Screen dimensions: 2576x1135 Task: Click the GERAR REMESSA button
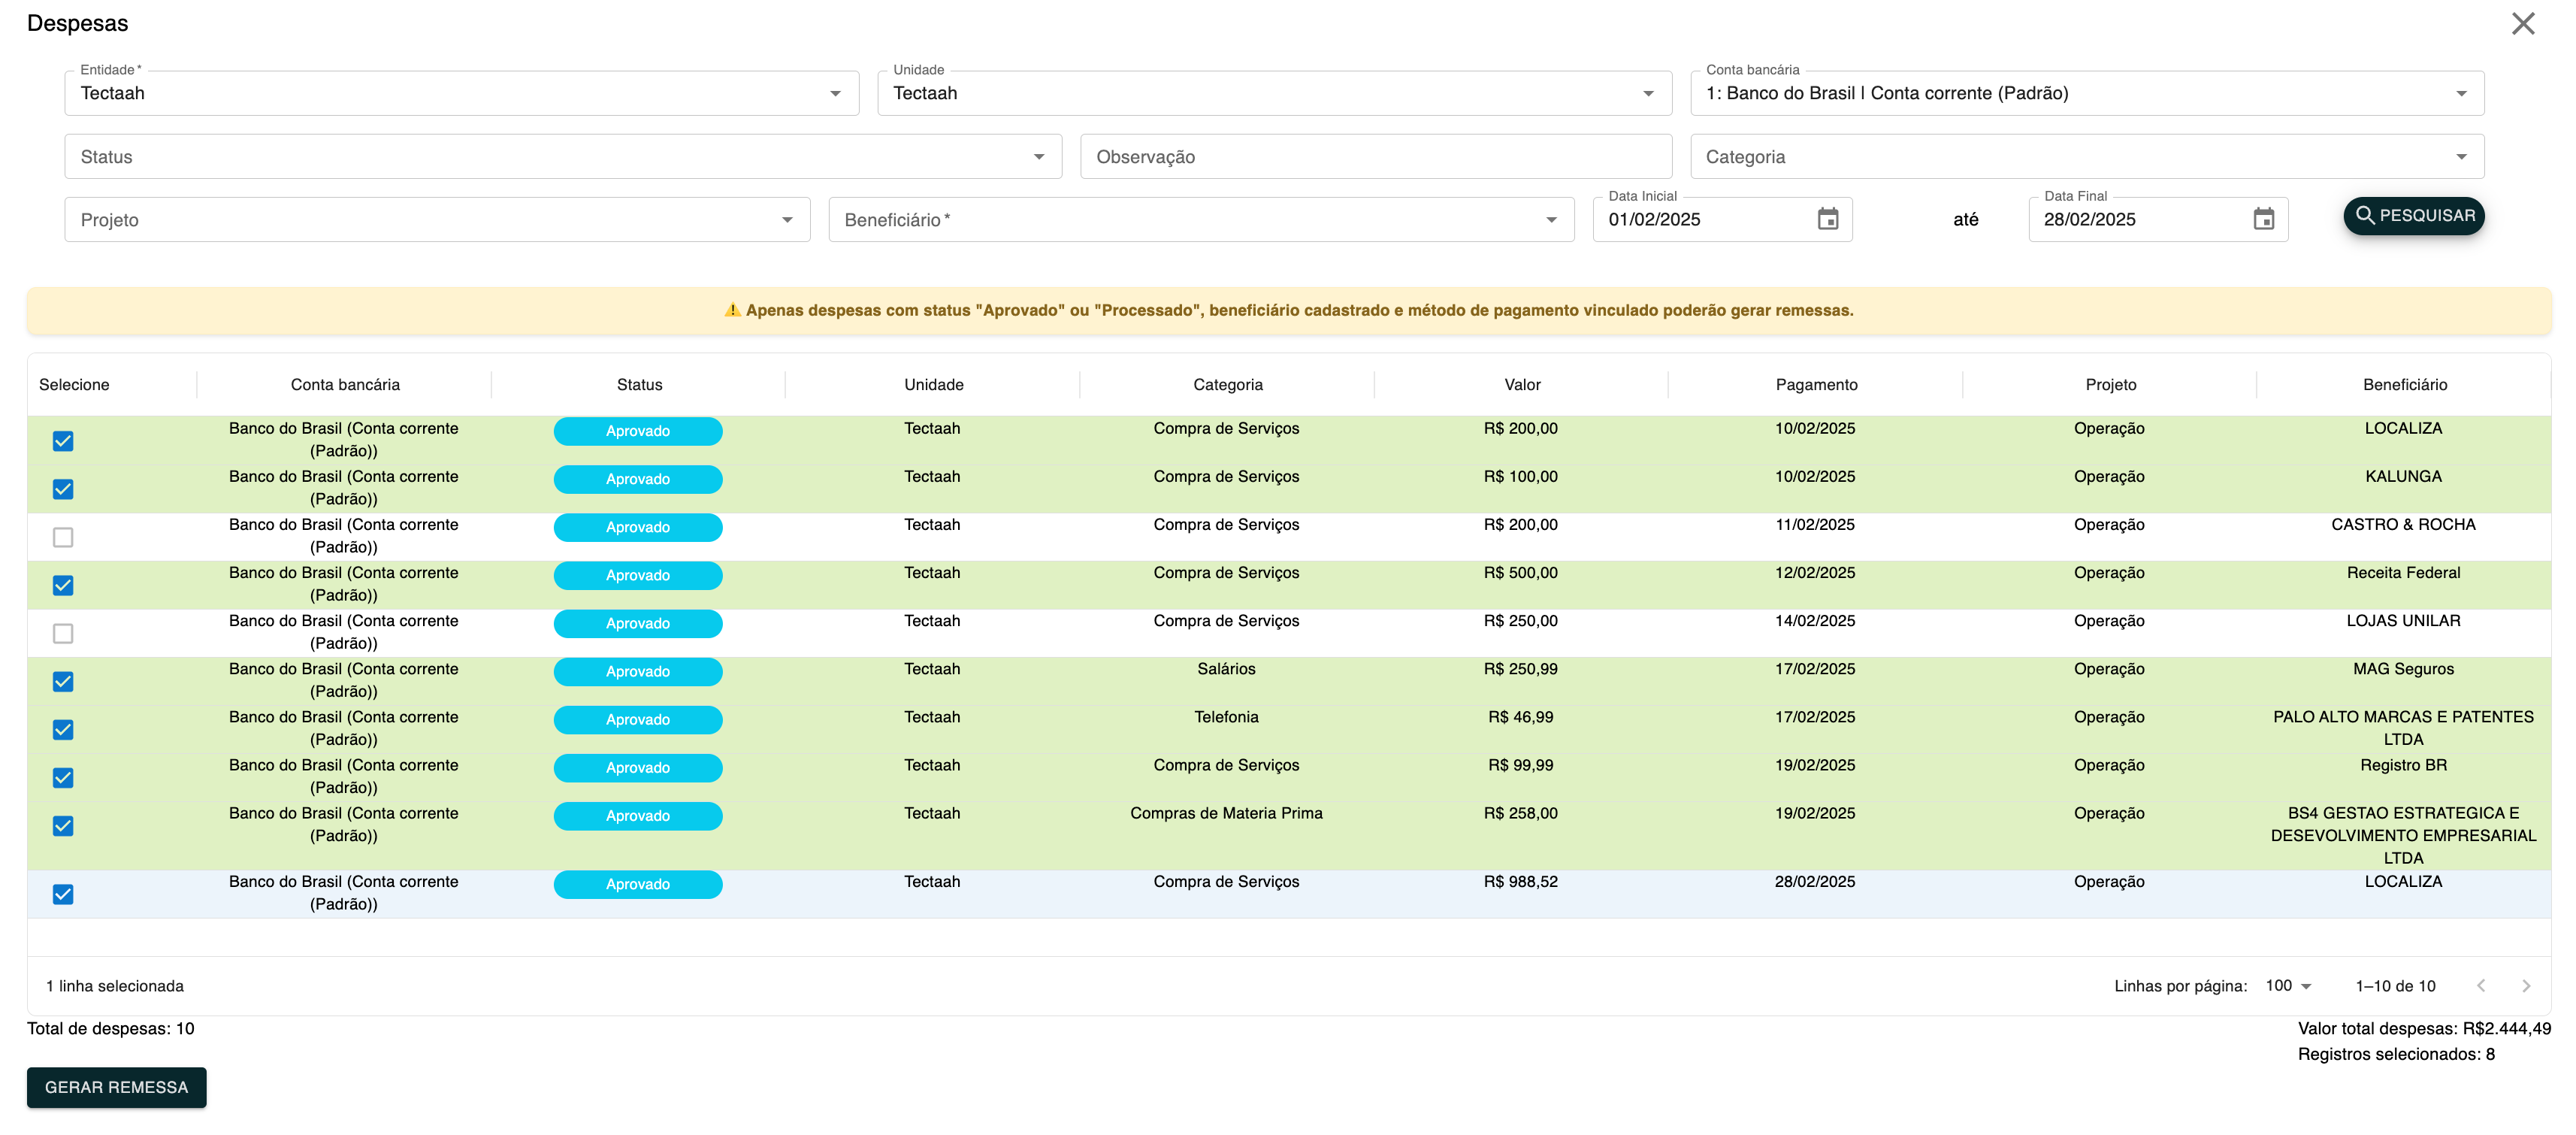click(x=116, y=1087)
